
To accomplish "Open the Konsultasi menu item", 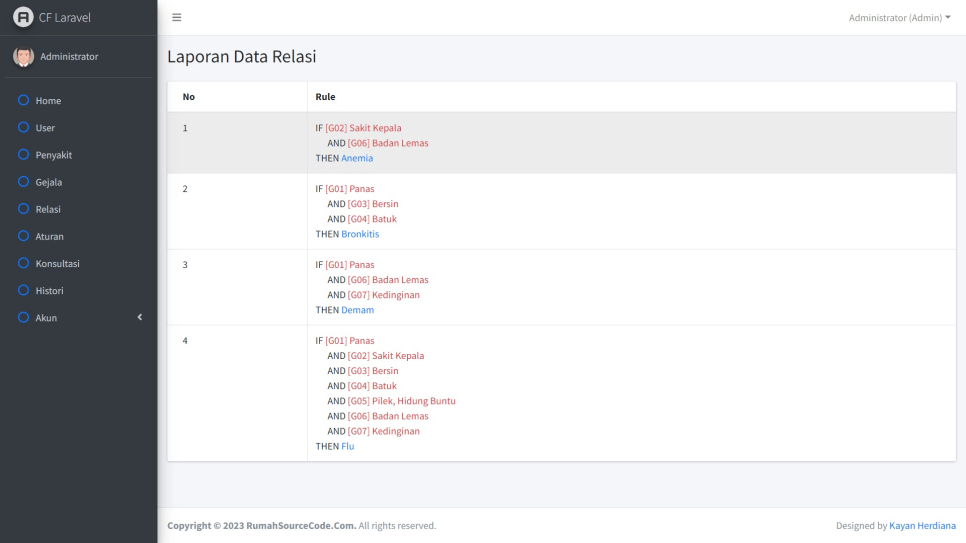I will click(79, 263).
